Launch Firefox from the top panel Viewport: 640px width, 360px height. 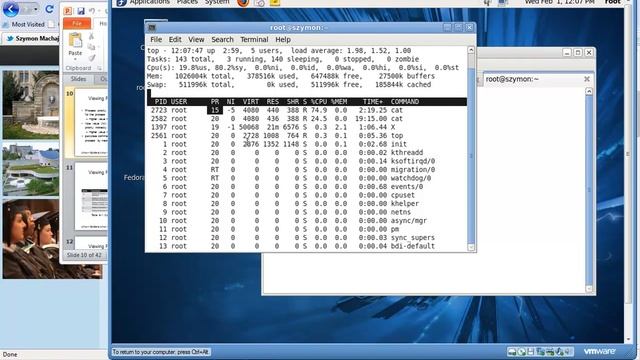(x=243, y=3)
